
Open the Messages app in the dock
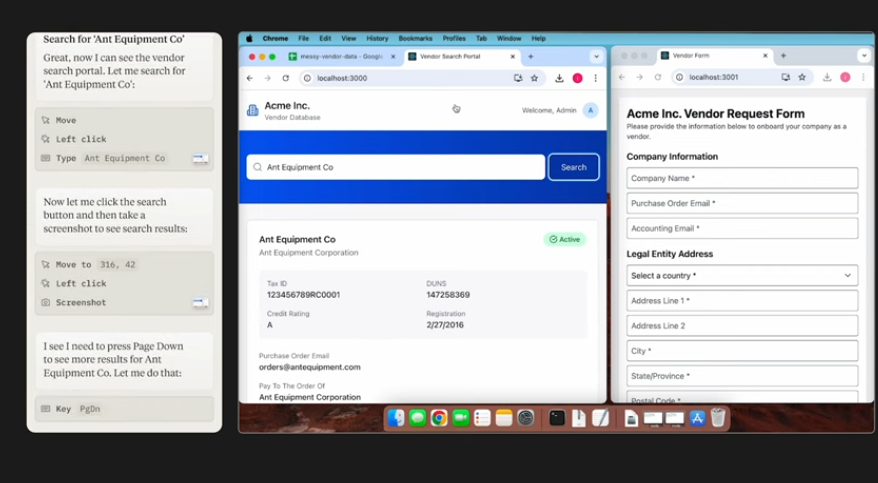tap(417, 418)
